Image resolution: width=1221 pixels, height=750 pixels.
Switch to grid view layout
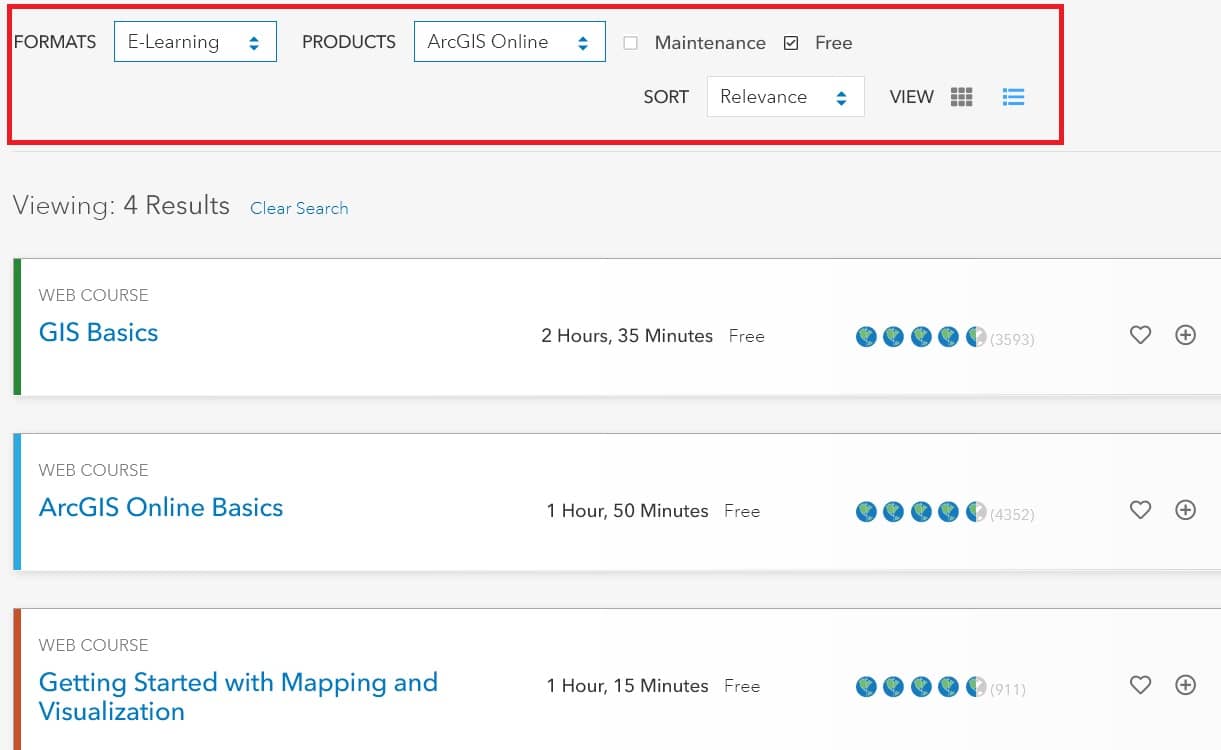point(961,96)
